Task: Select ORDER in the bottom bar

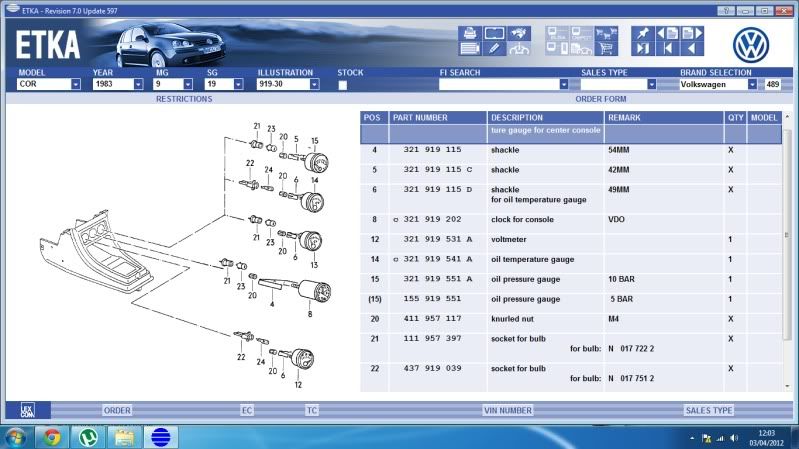Action: [117, 410]
